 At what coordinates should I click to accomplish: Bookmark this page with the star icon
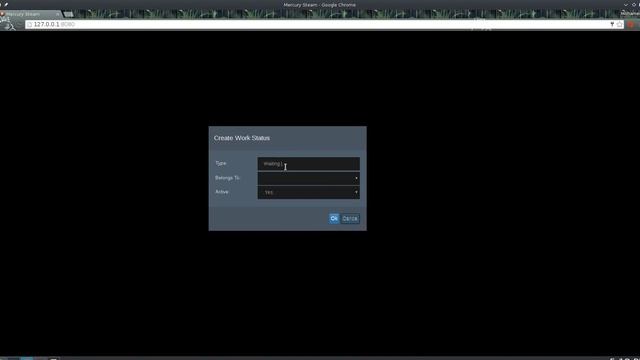click(x=620, y=24)
